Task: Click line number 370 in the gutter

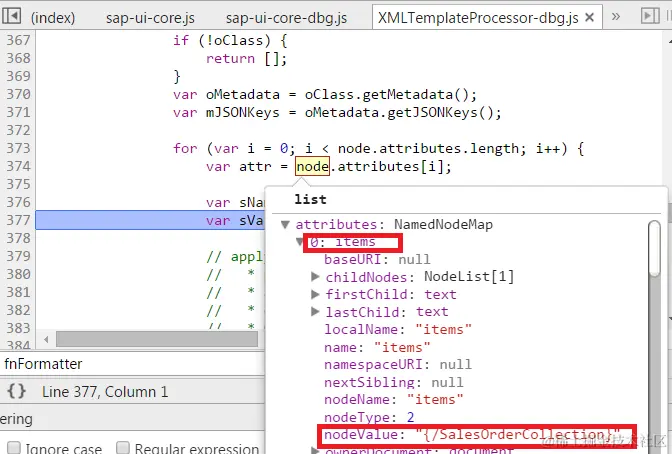Action: click(18, 94)
